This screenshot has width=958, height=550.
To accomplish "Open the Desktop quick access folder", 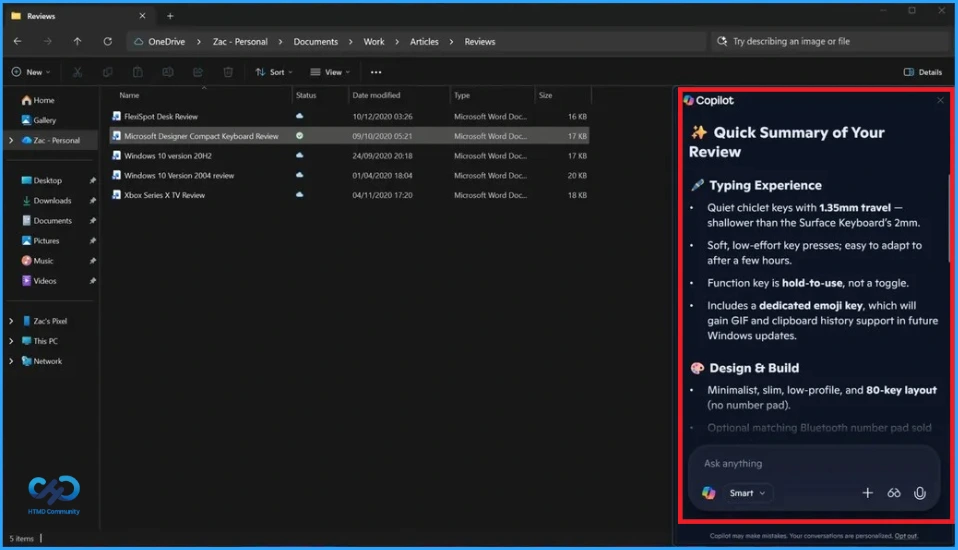I will [47, 180].
